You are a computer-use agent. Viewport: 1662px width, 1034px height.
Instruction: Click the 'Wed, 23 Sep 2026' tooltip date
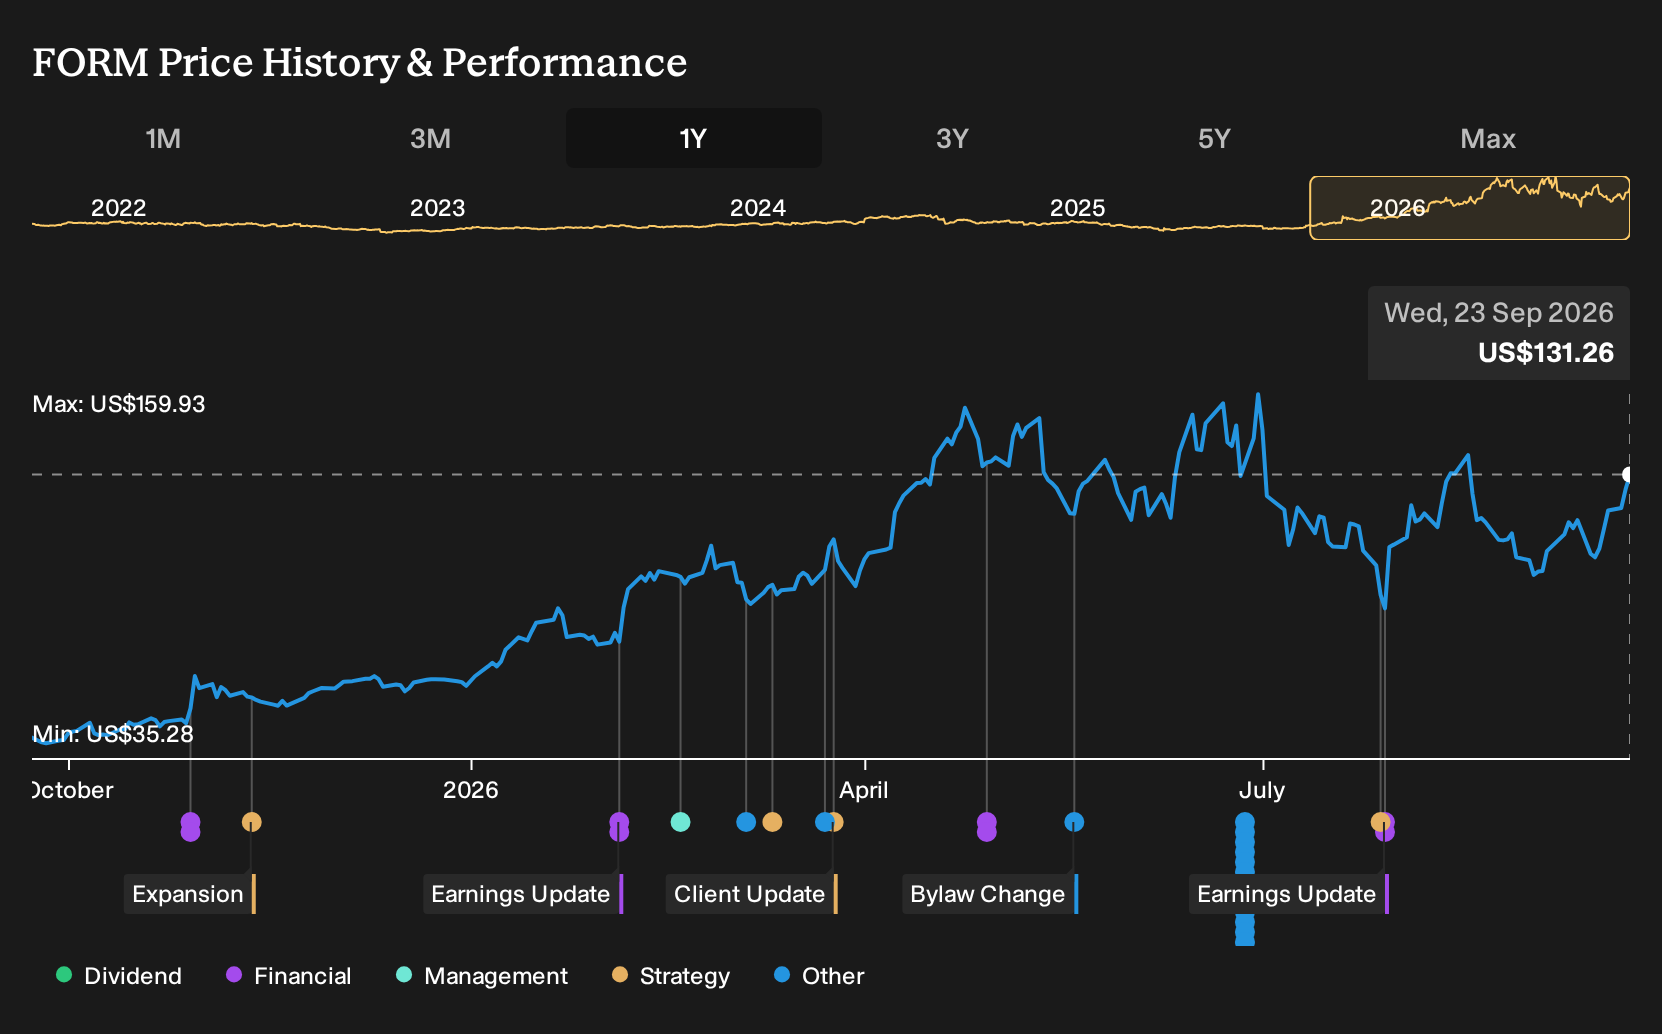1498,313
